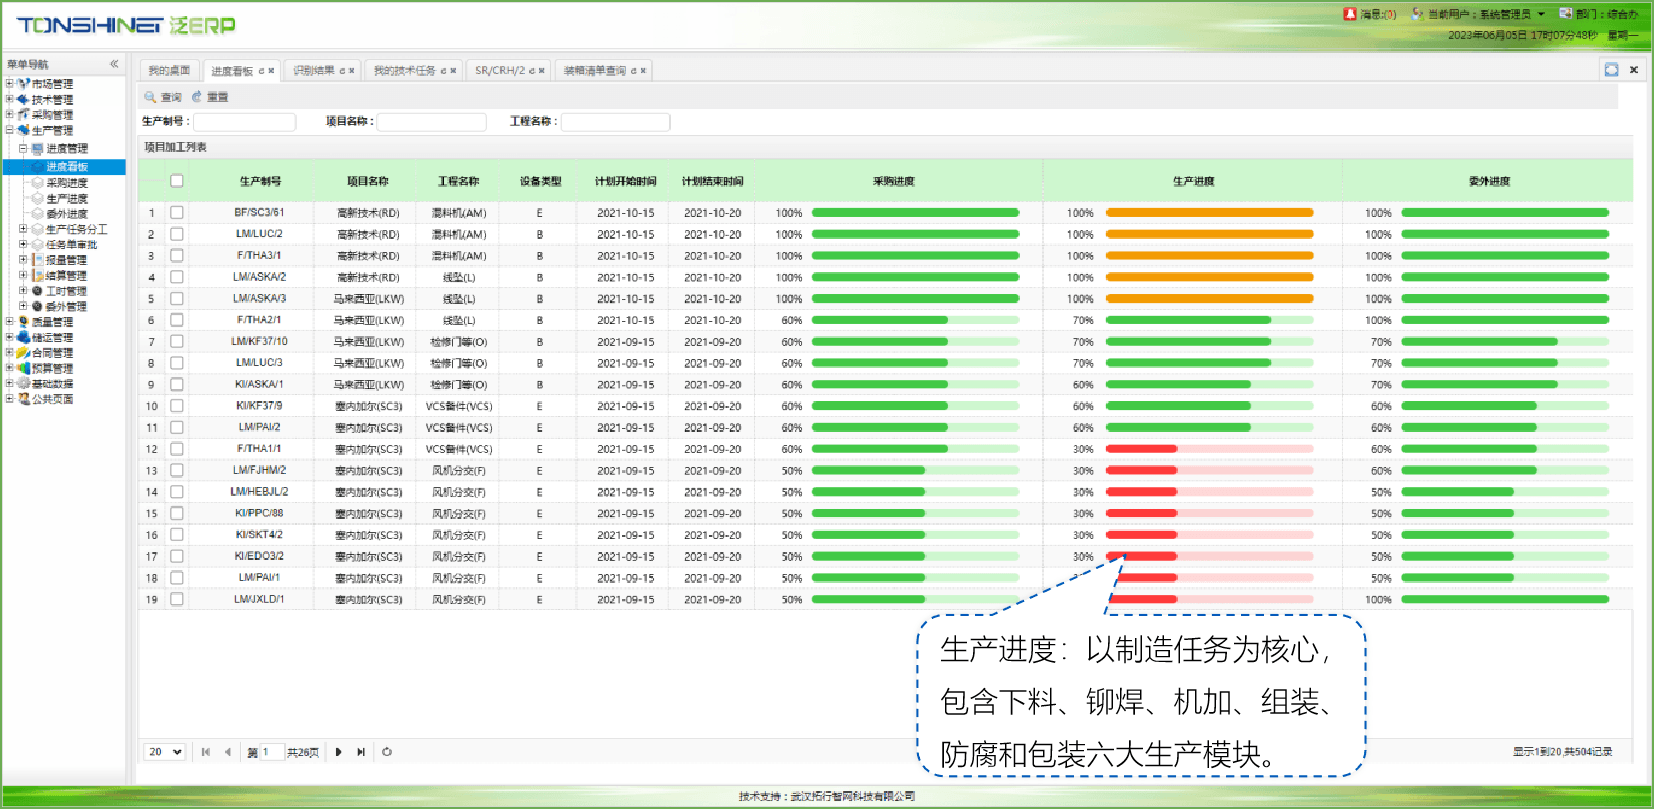Open the 当前用户 系统管理员 dropdown arrow
The width and height of the screenshot is (1654, 809).
coord(1541,14)
